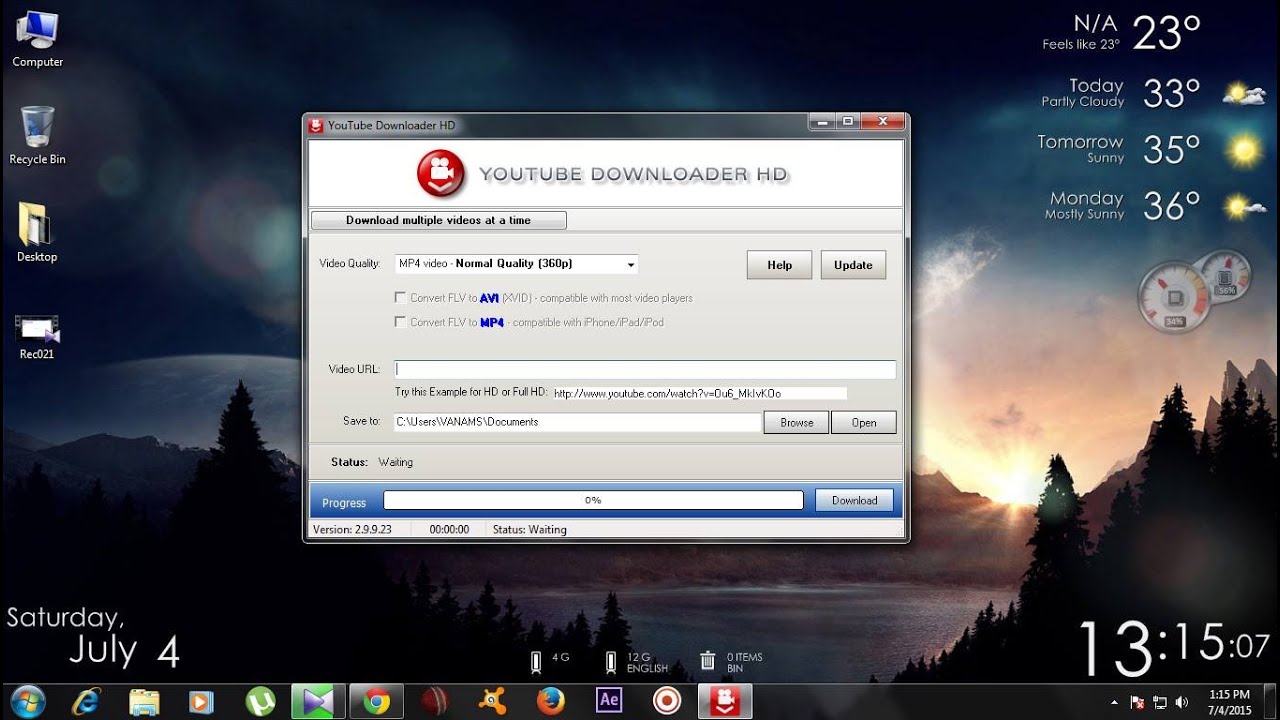Select the example YouTube URL text
The image size is (1280, 720).
click(668, 393)
